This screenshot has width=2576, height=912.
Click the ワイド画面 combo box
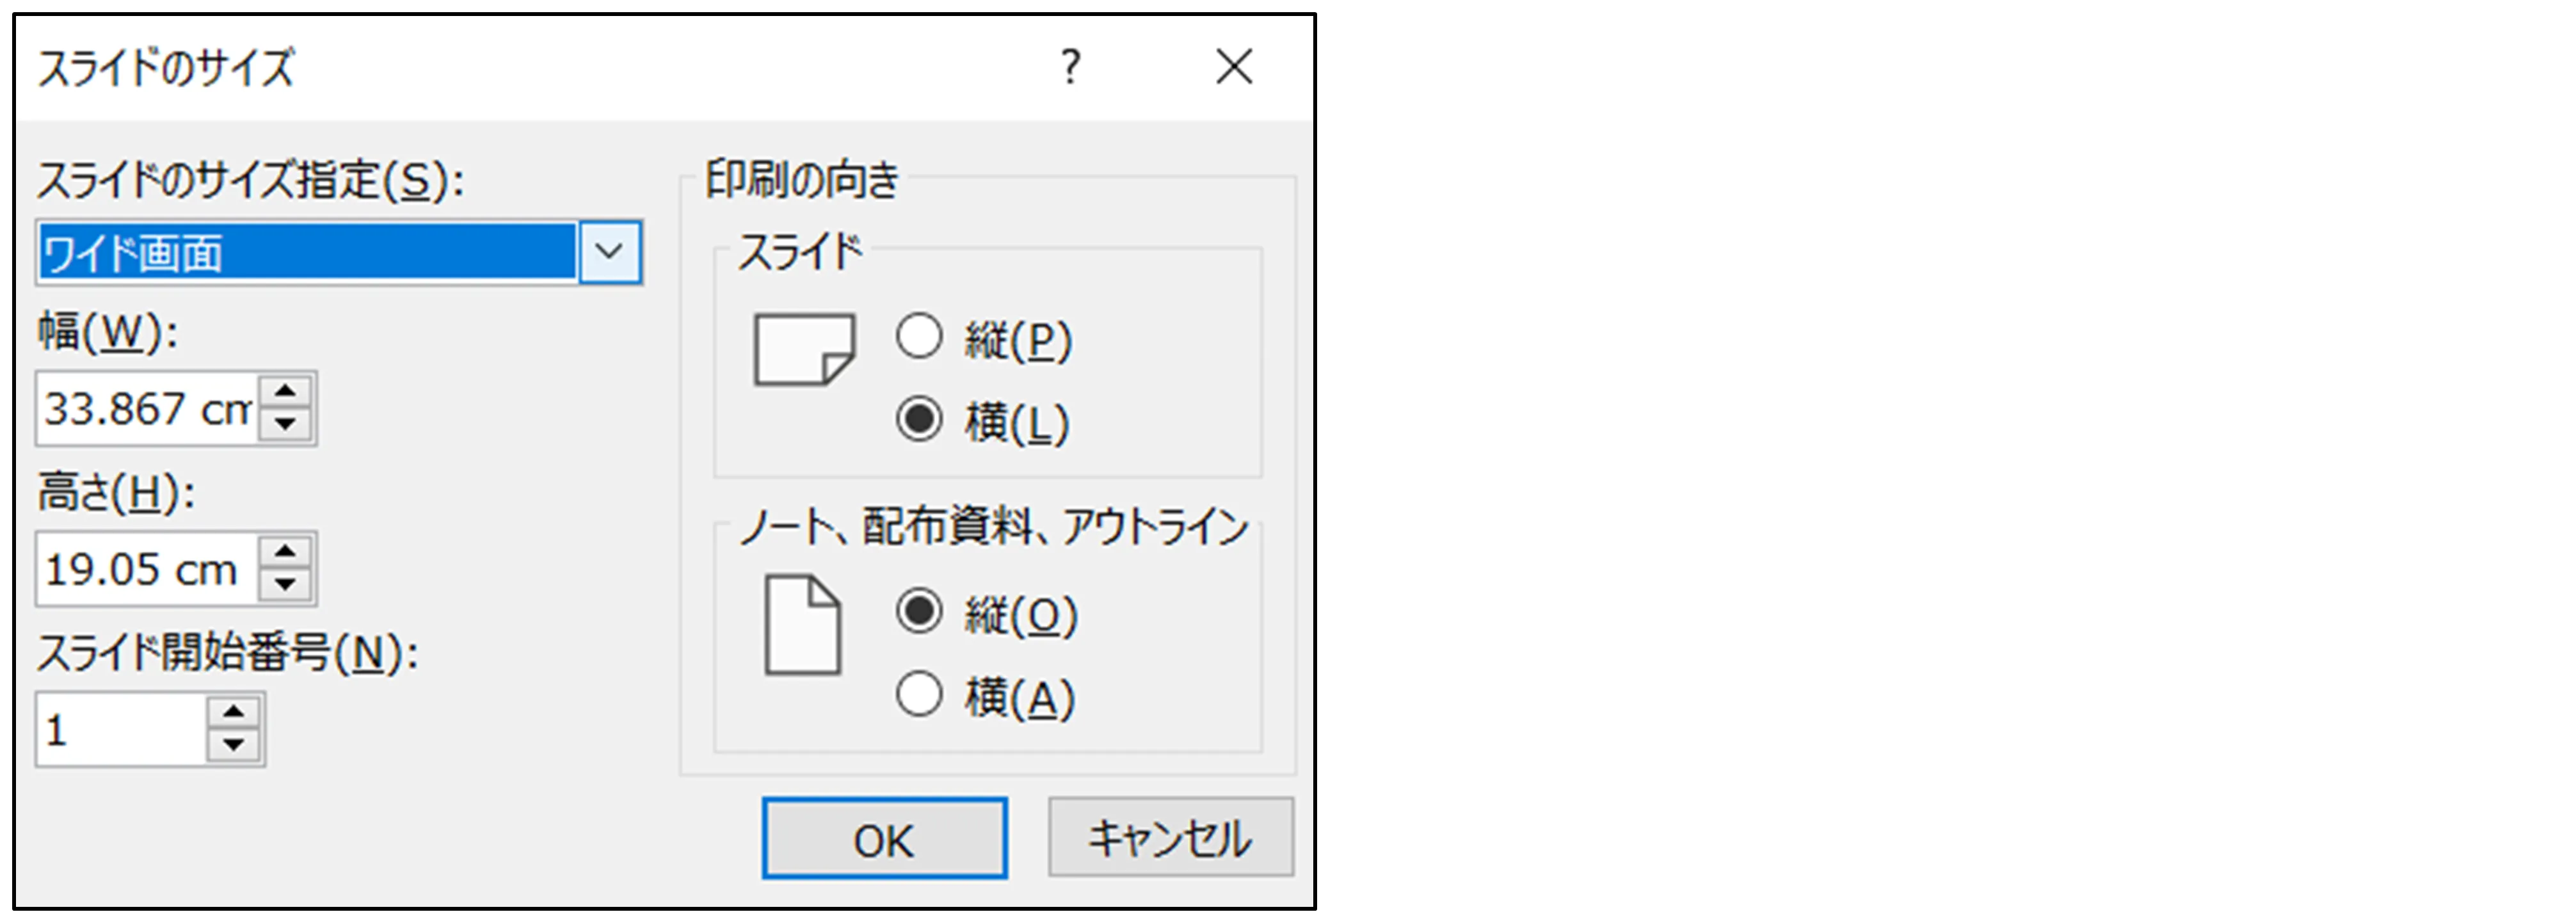click(306, 252)
